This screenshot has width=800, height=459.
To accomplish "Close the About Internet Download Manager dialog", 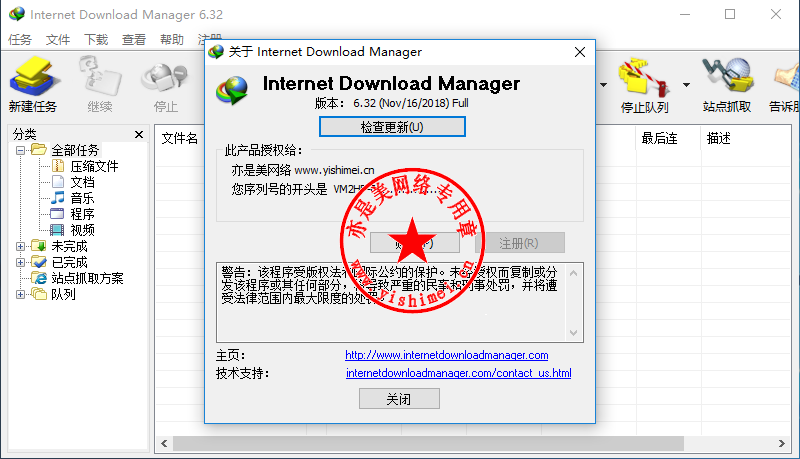I will pos(580,52).
